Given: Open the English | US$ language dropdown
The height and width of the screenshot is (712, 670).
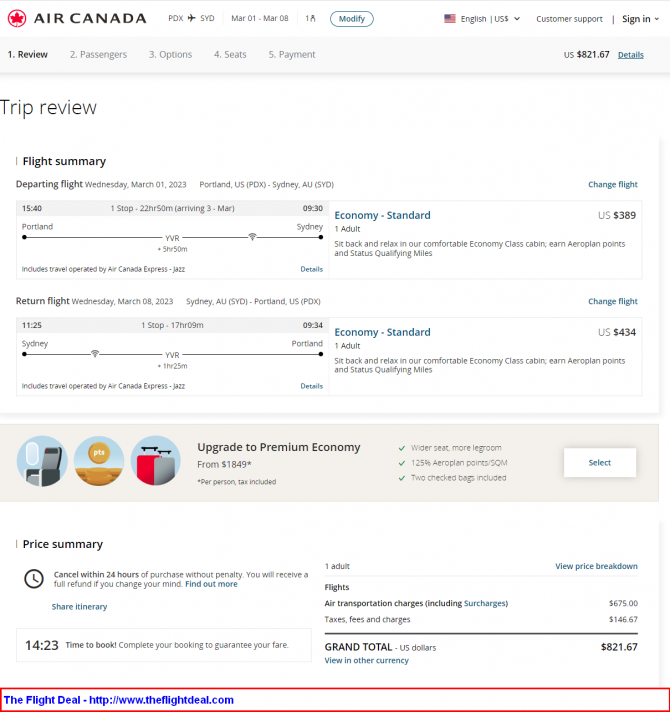Looking at the screenshot, I should coord(482,19).
